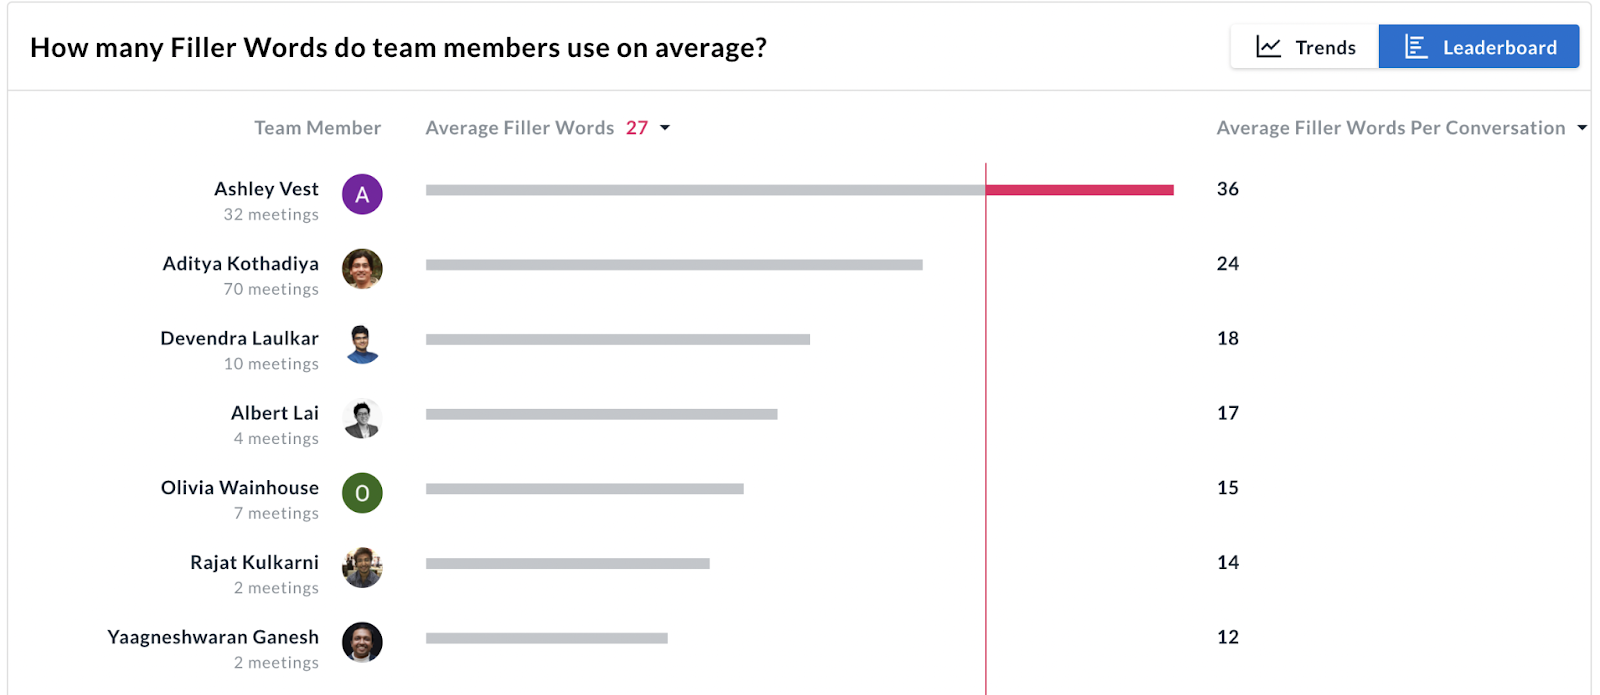Click the red portion of Ashley's bar
1600x695 pixels.
click(x=1080, y=190)
